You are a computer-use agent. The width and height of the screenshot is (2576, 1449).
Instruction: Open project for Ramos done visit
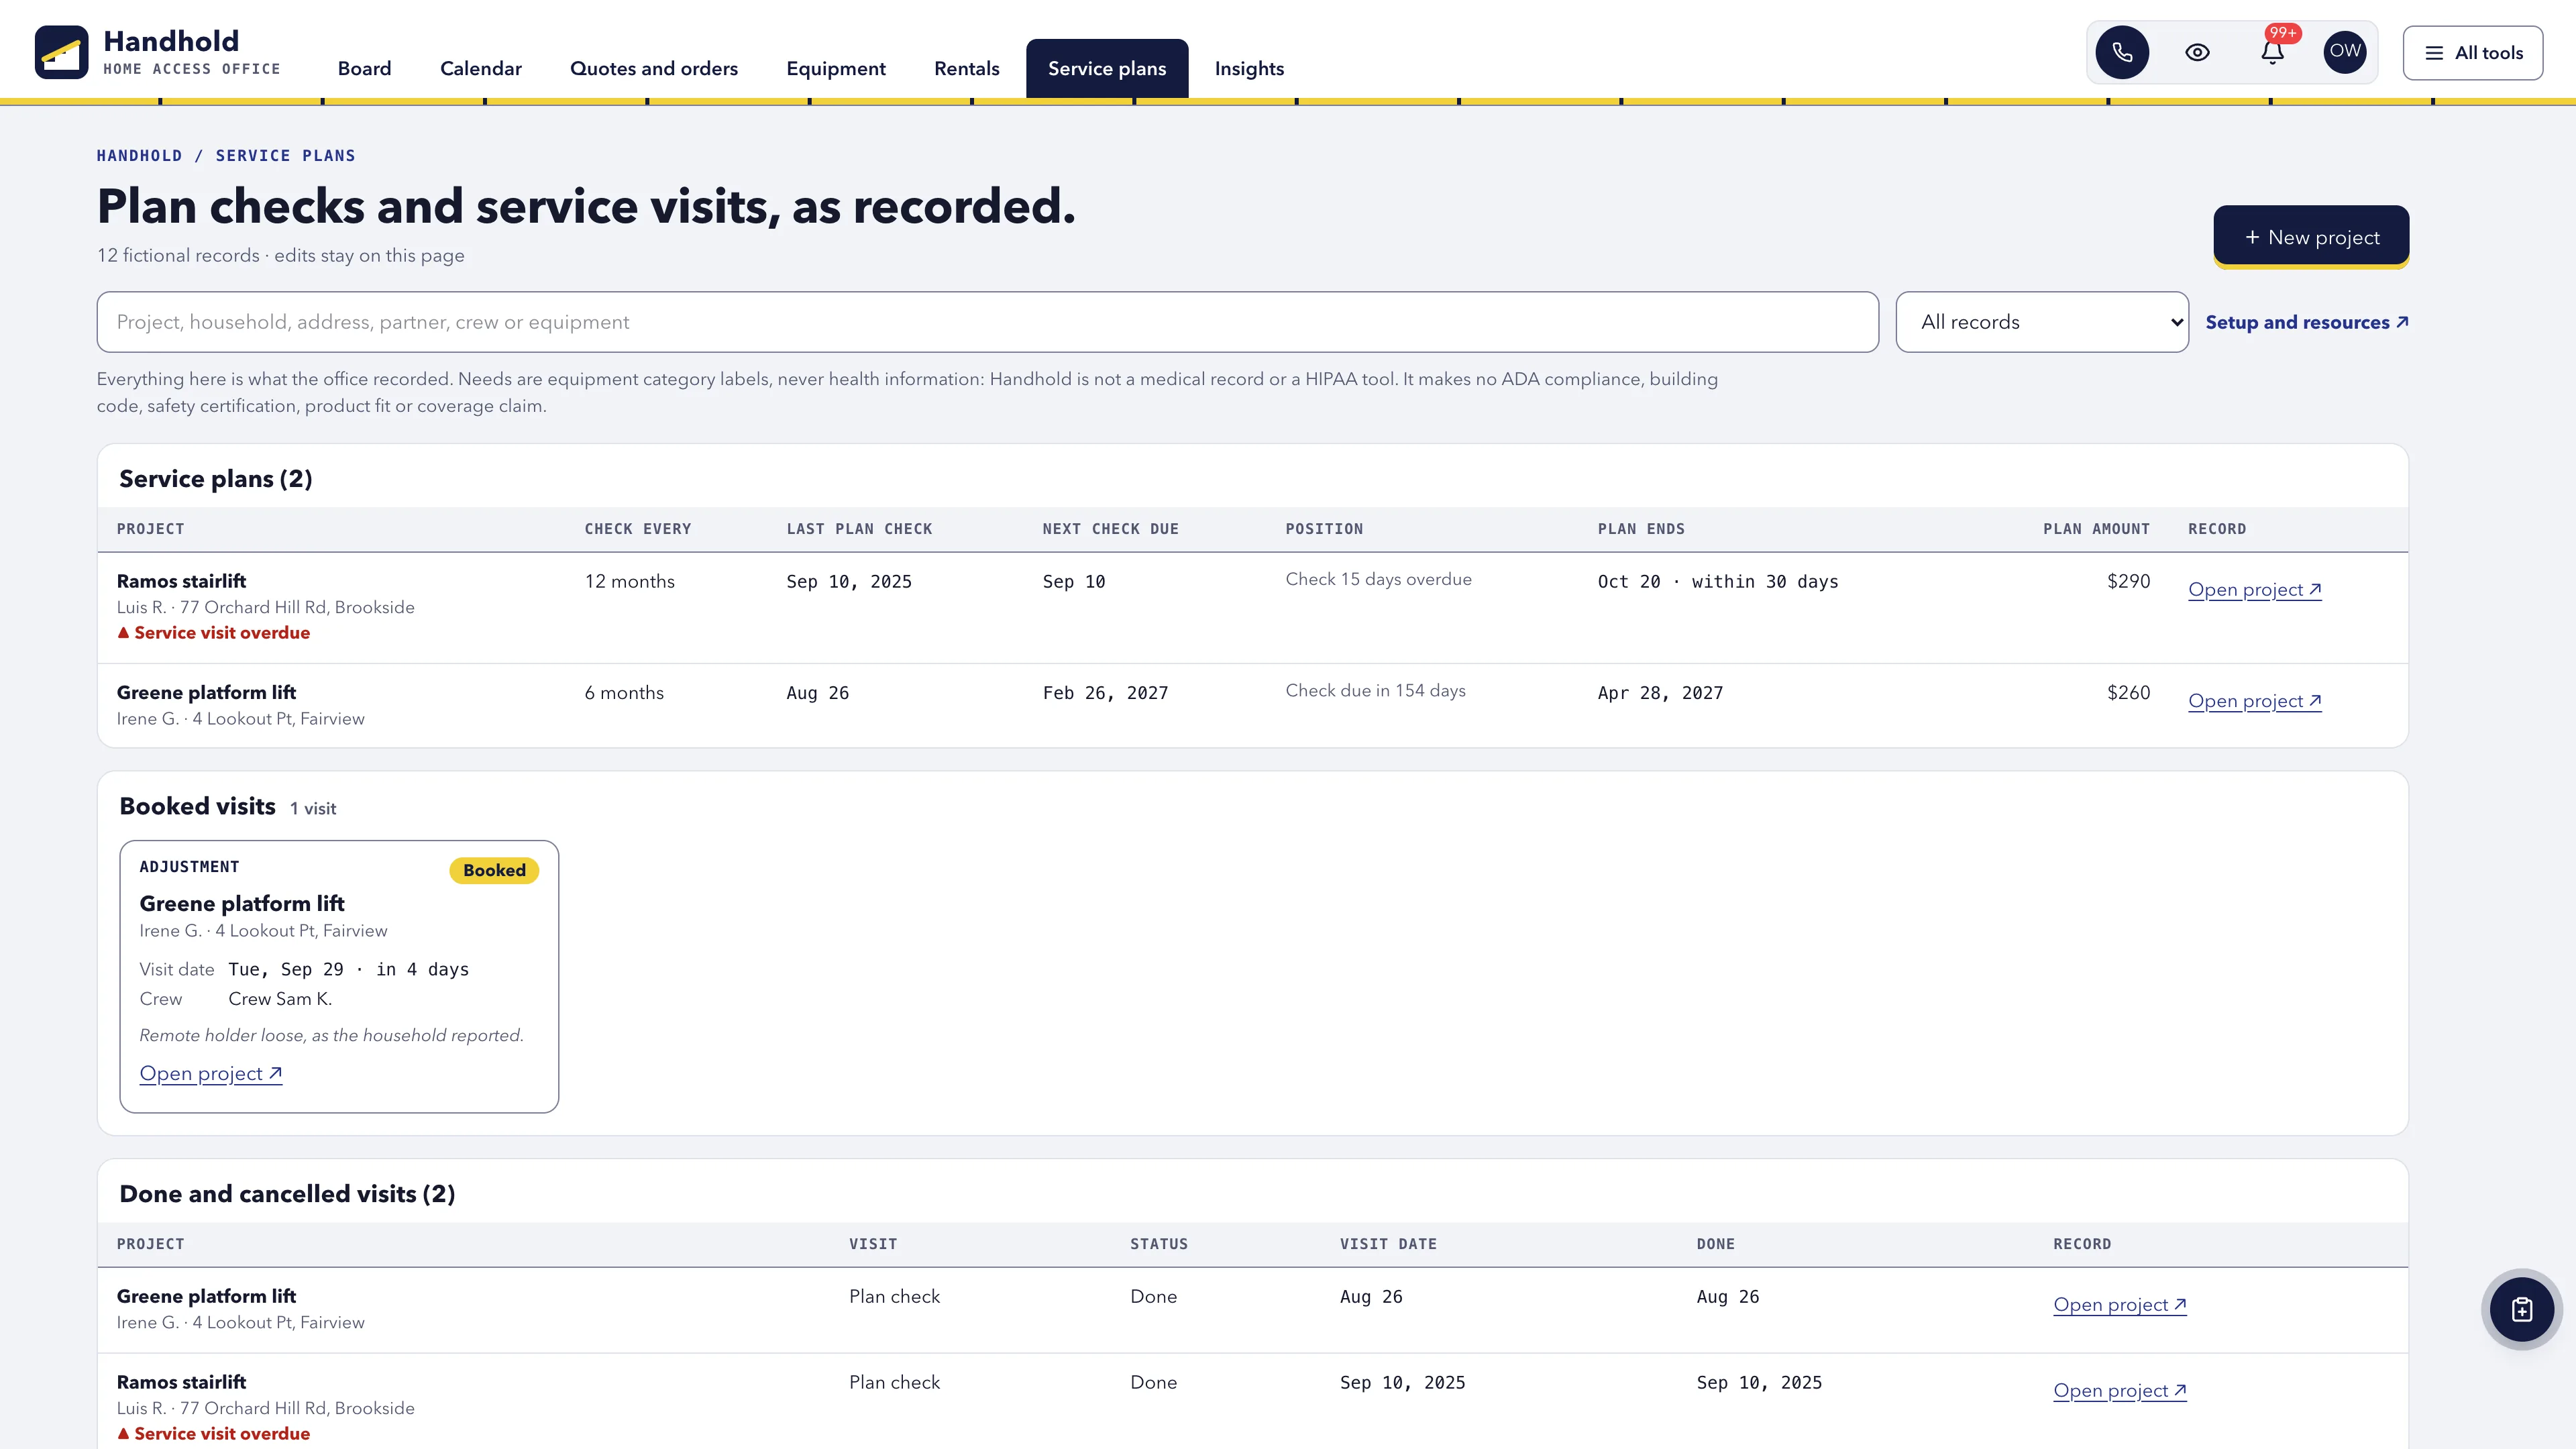pyautogui.click(x=2120, y=1391)
